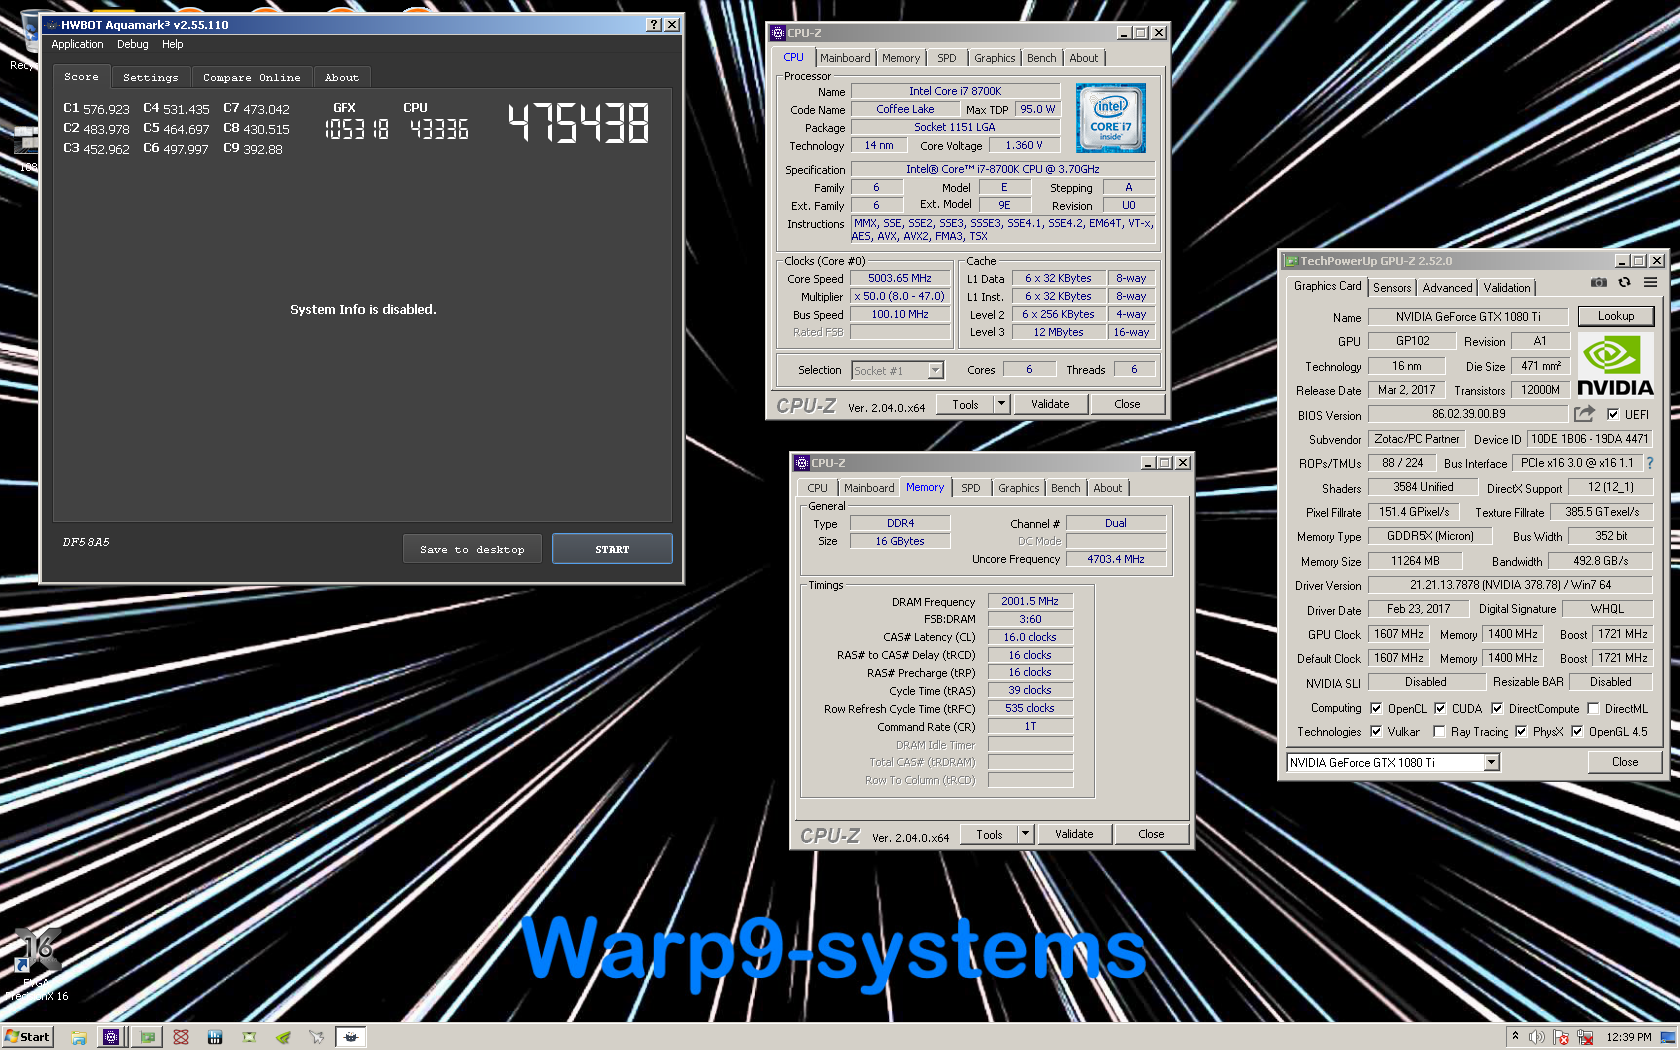Click the blue bars taskbar icon
This screenshot has width=1680, height=1050.
point(215,1037)
